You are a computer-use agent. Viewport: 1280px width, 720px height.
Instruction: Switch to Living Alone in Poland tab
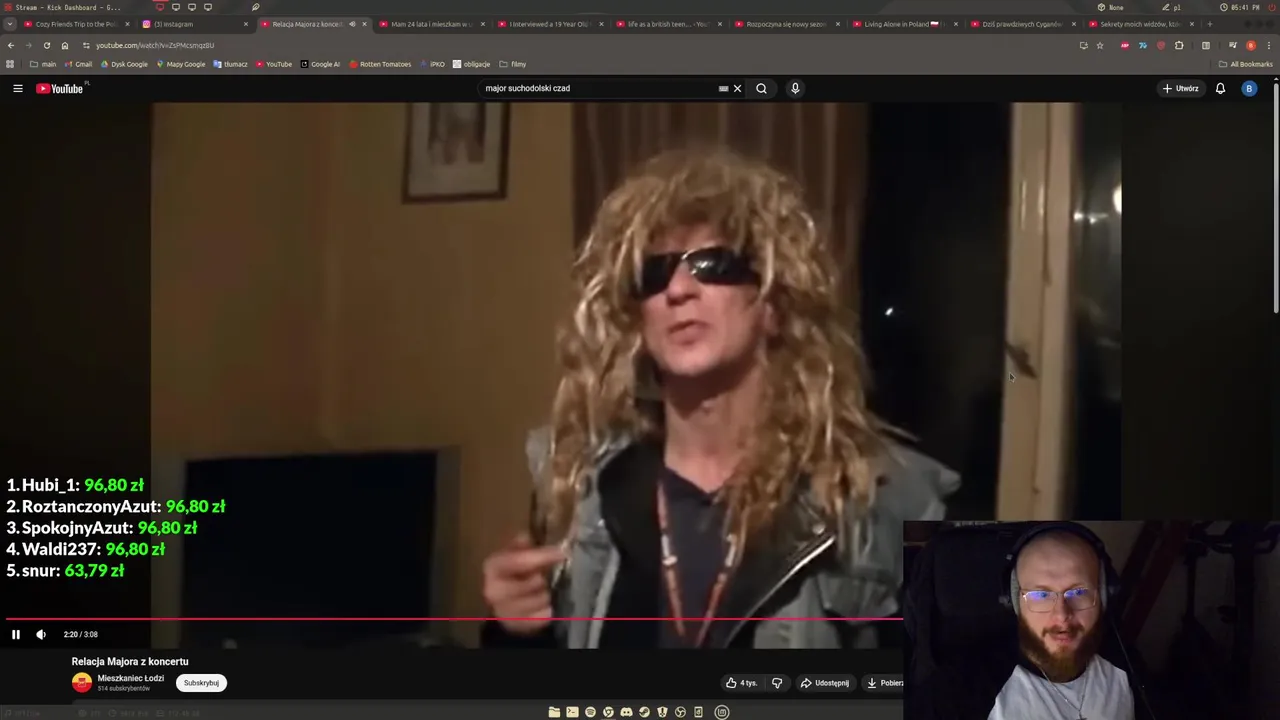tap(903, 24)
